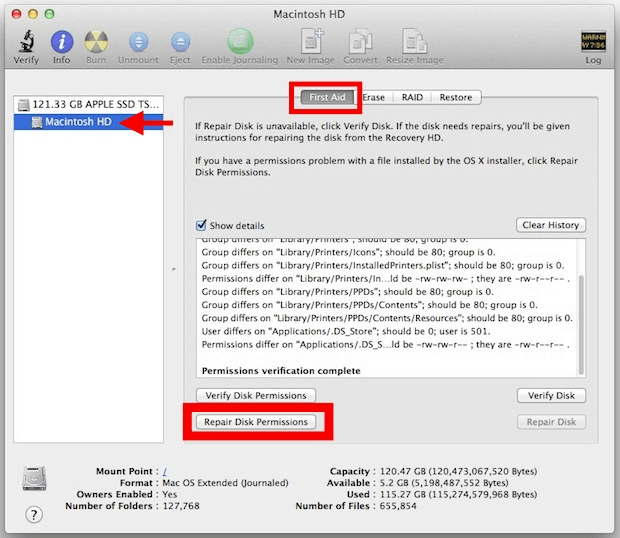Click the details log scrollbar thumb

click(581, 324)
